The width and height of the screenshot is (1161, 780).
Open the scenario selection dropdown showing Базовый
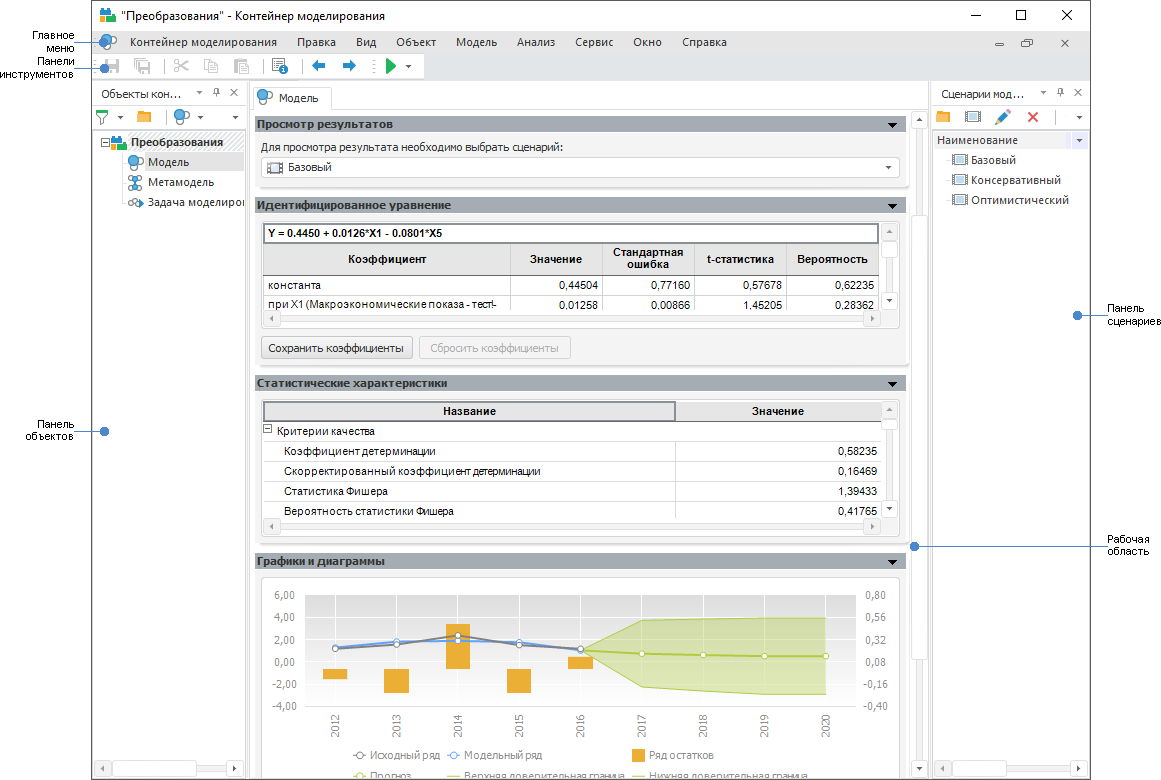pyautogui.click(x=887, y=168)
